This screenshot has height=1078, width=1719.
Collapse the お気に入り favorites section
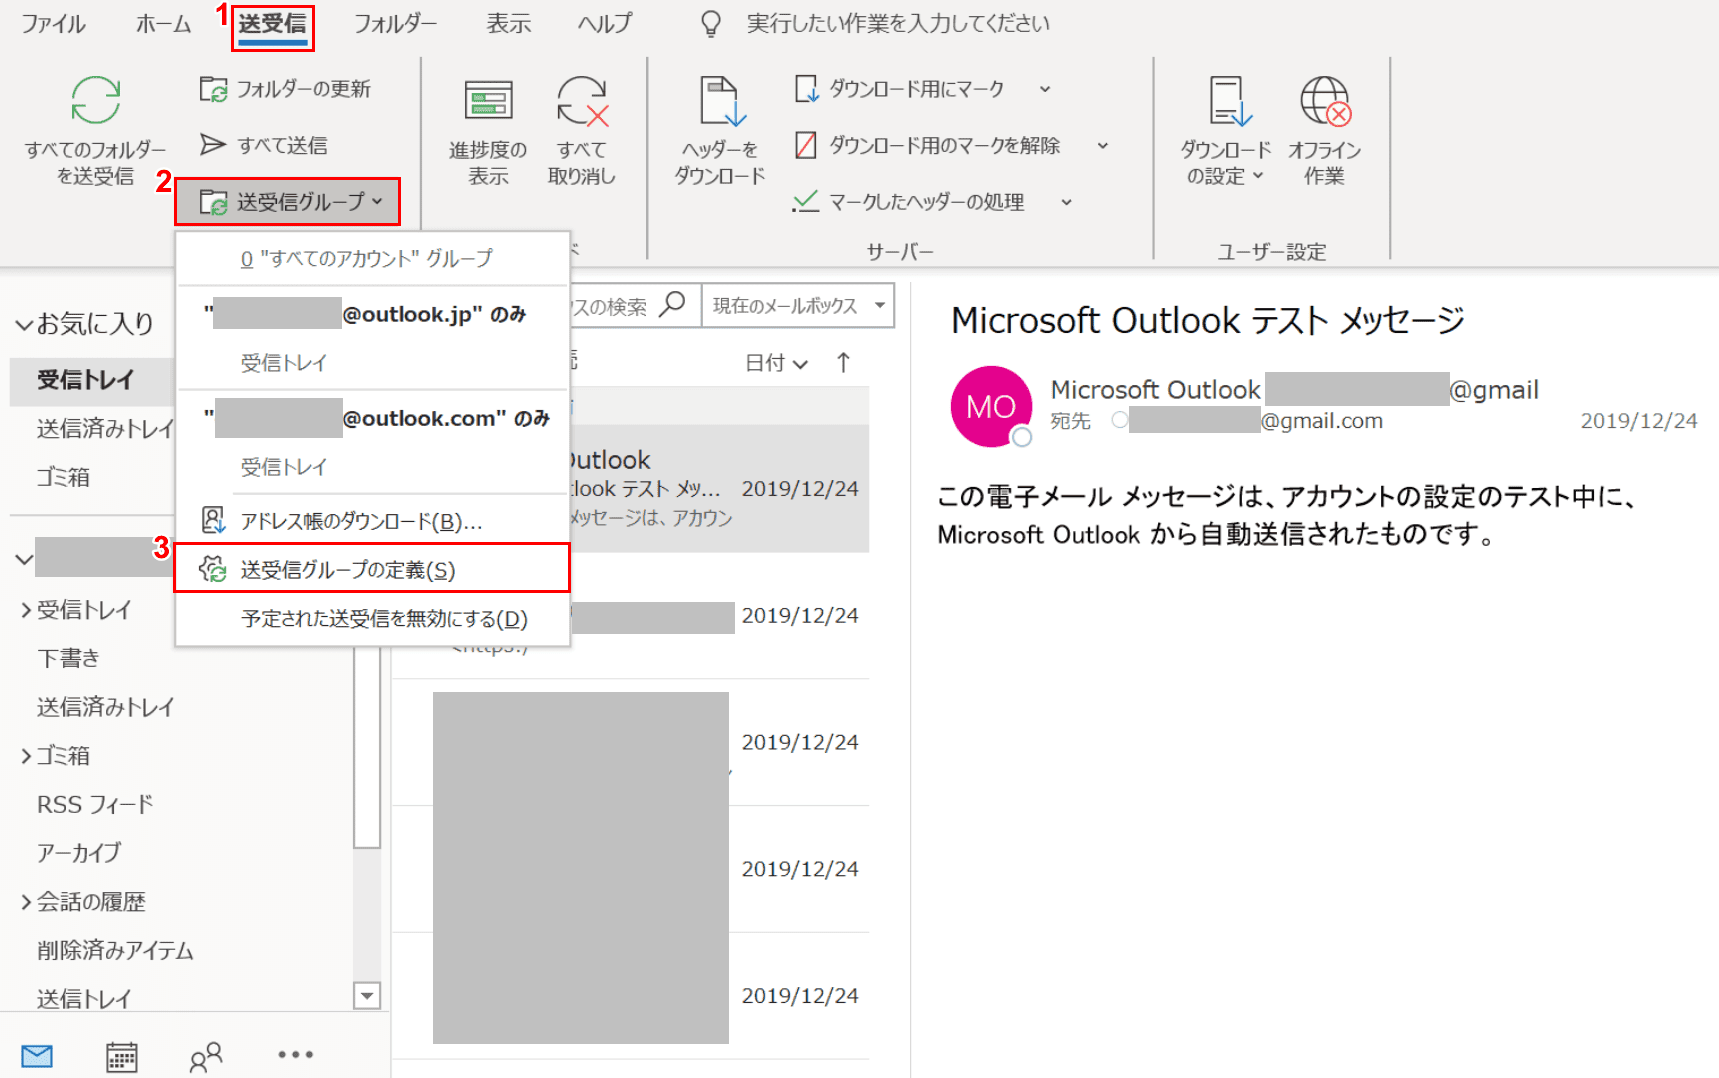tap(24, 324)
